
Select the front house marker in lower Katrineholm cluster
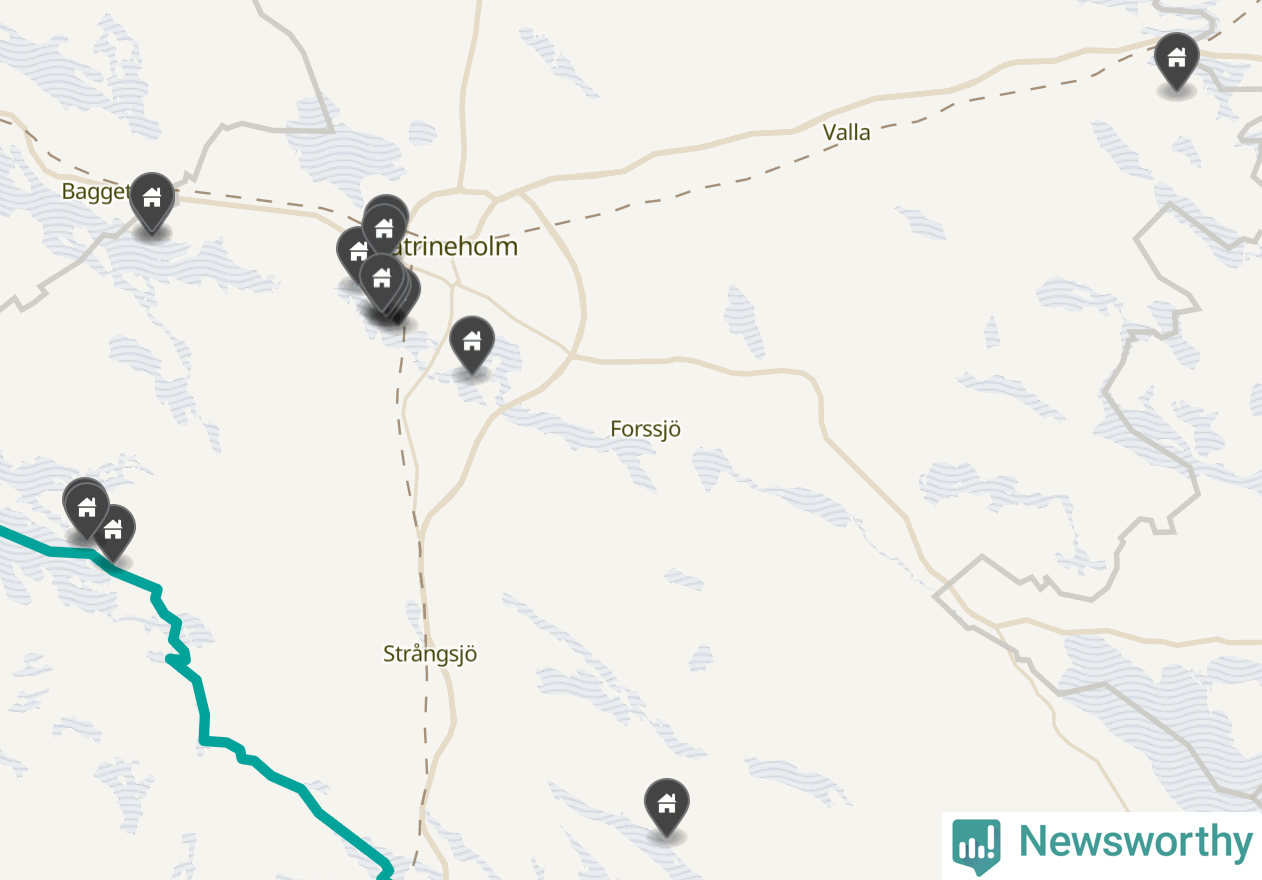tap(381, 279)
